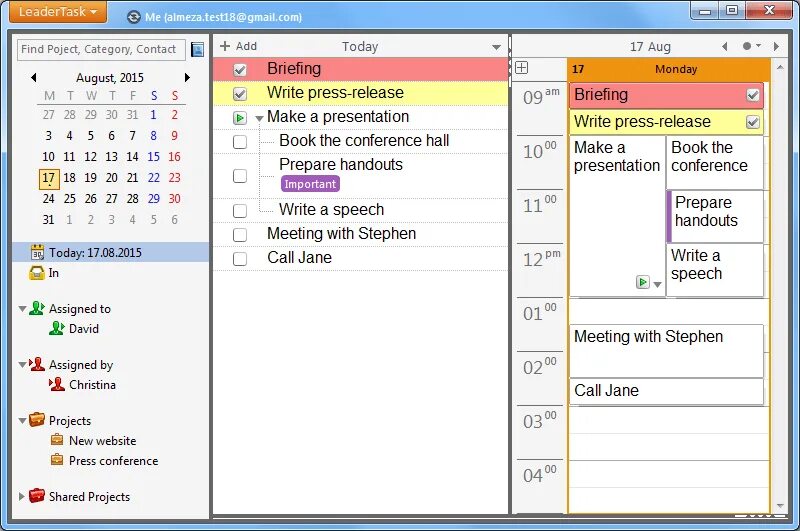Click the Today calendar icon in sidebar

(37, 252)
